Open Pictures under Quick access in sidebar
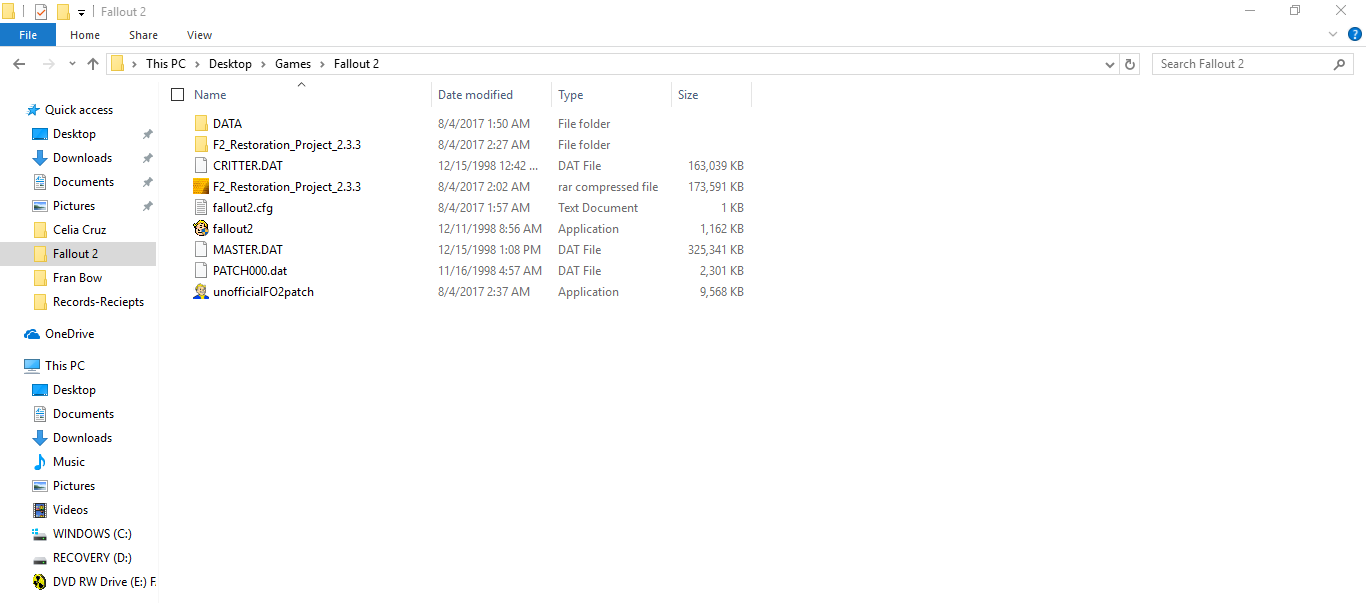 click(74, 206)
